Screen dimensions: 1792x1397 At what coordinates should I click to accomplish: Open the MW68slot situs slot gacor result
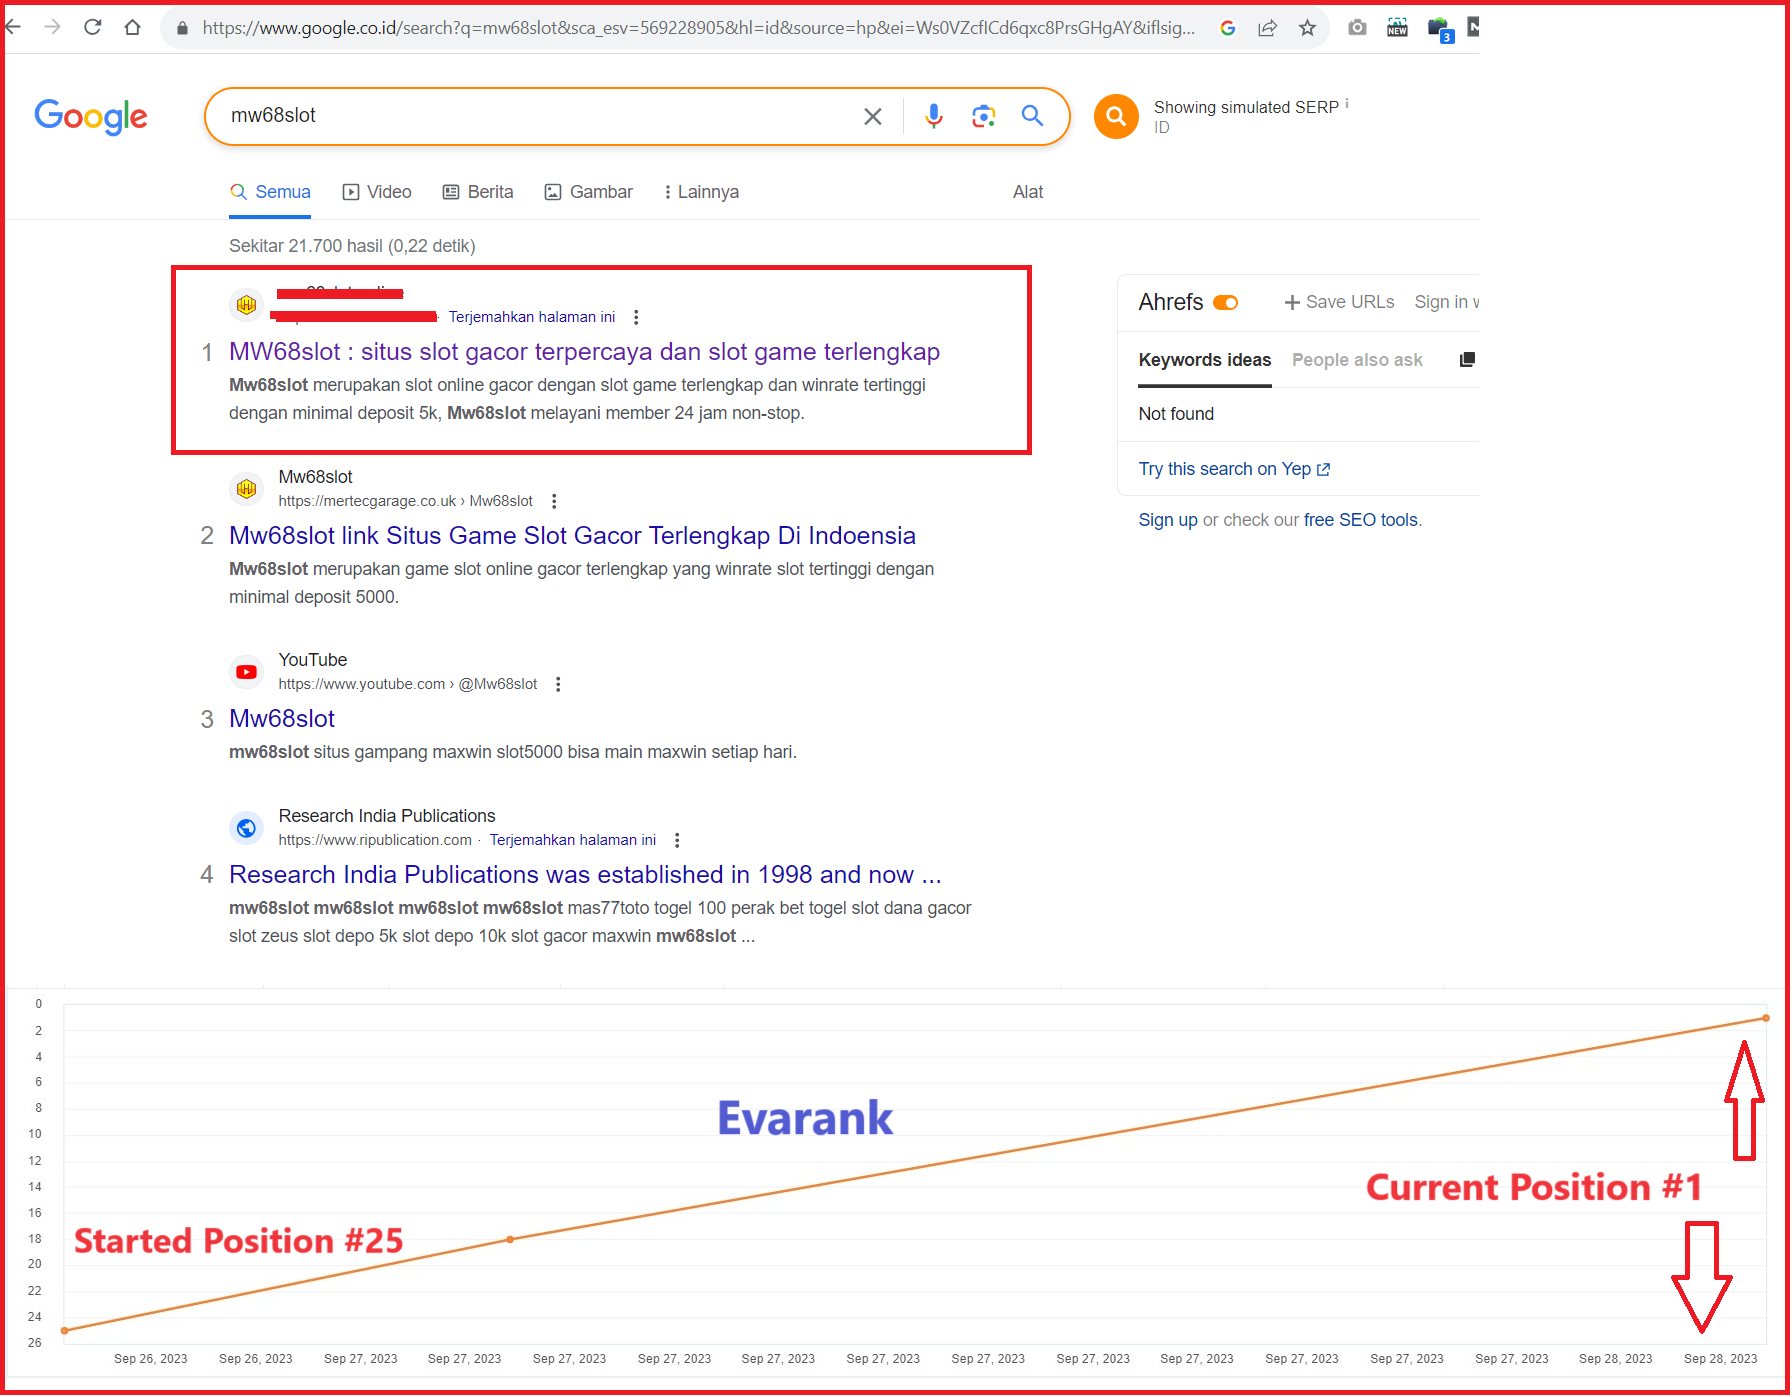point(584,352)
